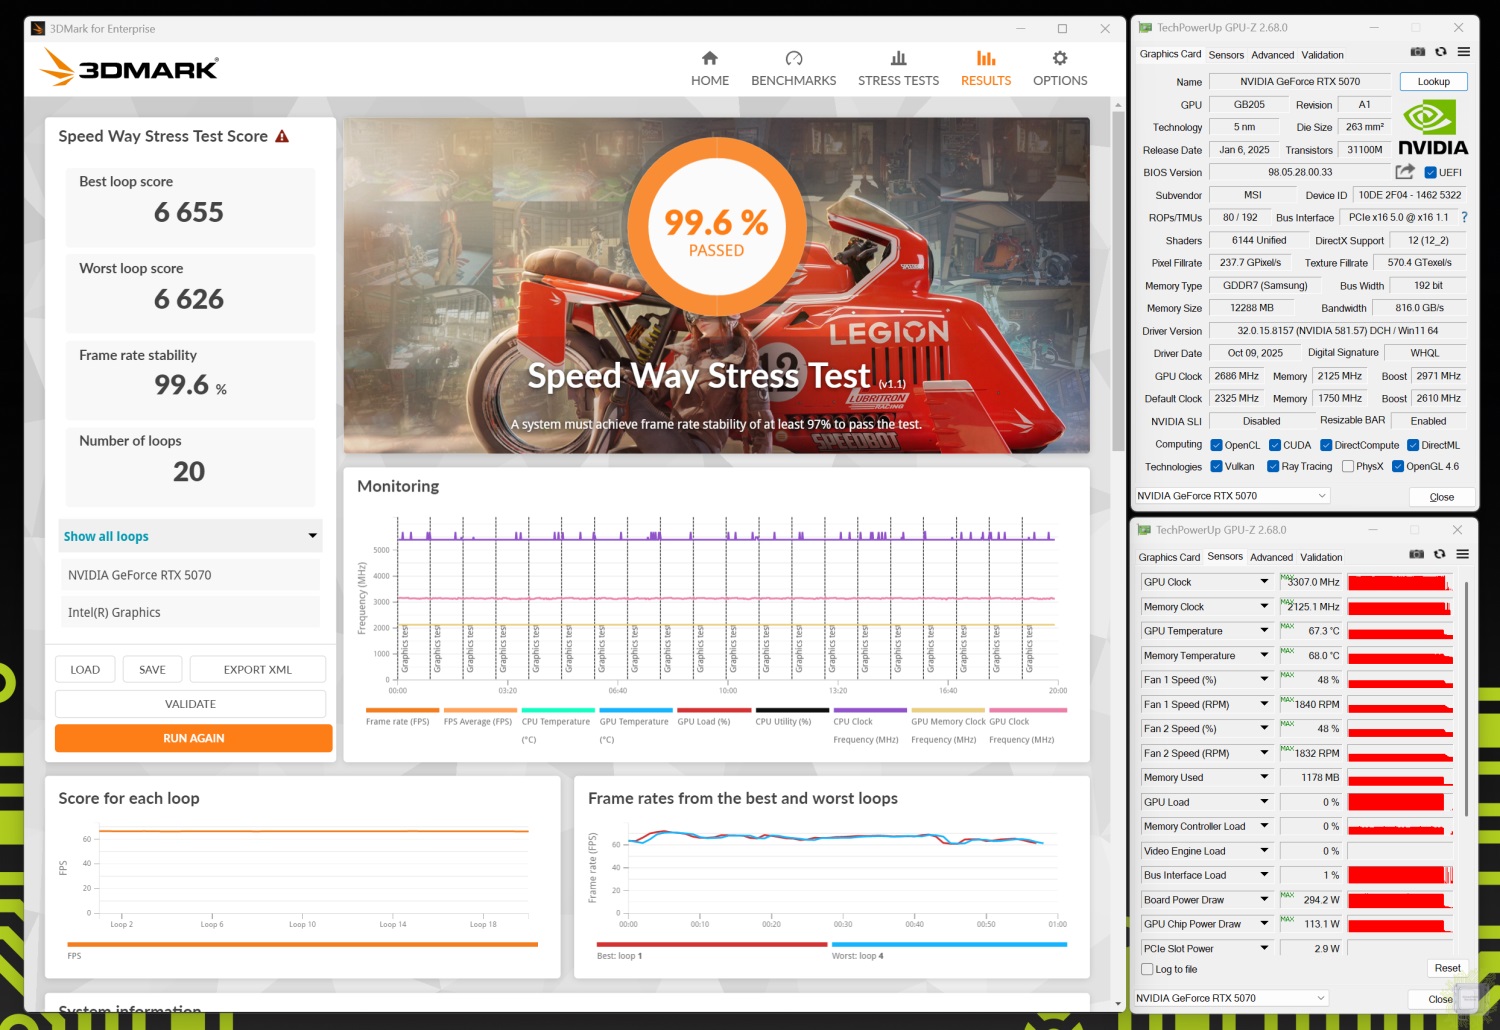The image size is (1500, 1030).
Task: Click the NVIDIA logo in GPU-Z
Action: pos(1432,128)
